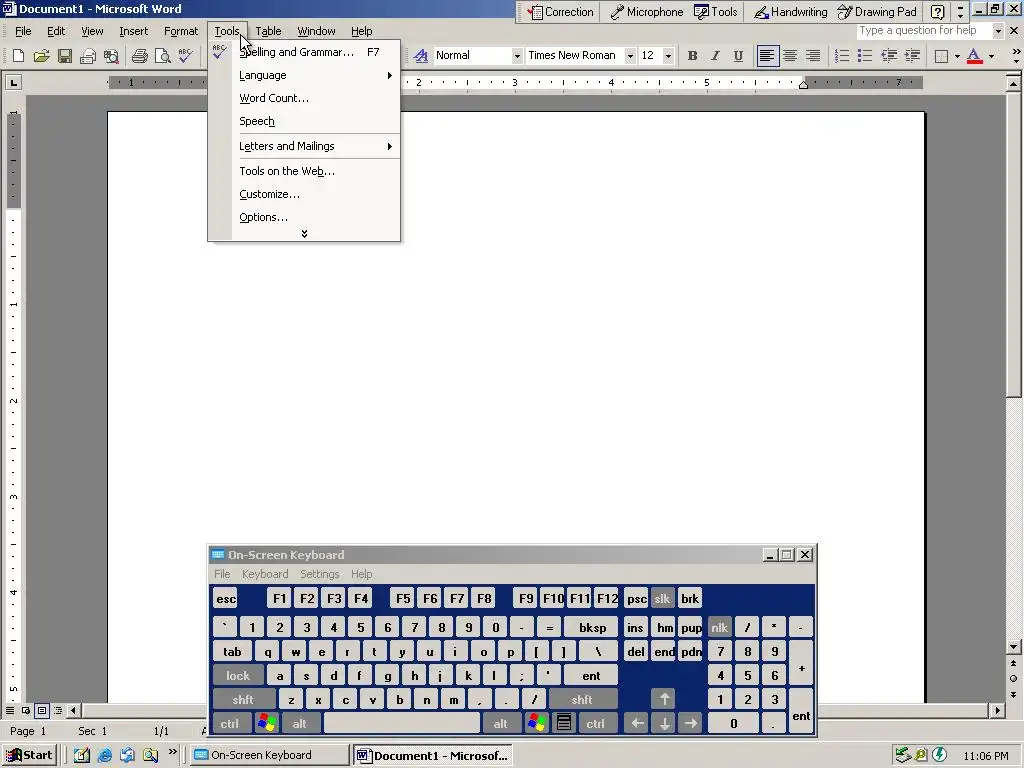Click the Microphone button on Language bar

tap(647, 12)
